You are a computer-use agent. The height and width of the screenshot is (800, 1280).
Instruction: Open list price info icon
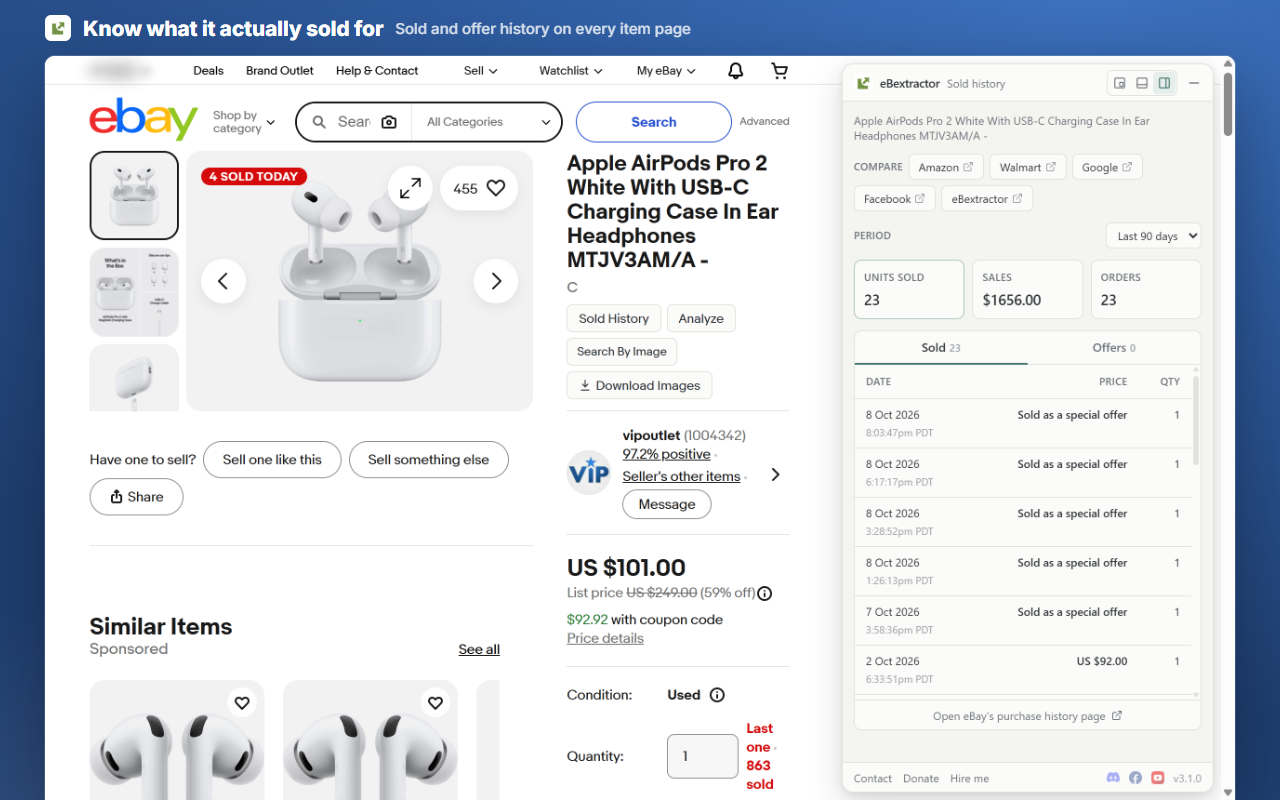click(765, 593)
